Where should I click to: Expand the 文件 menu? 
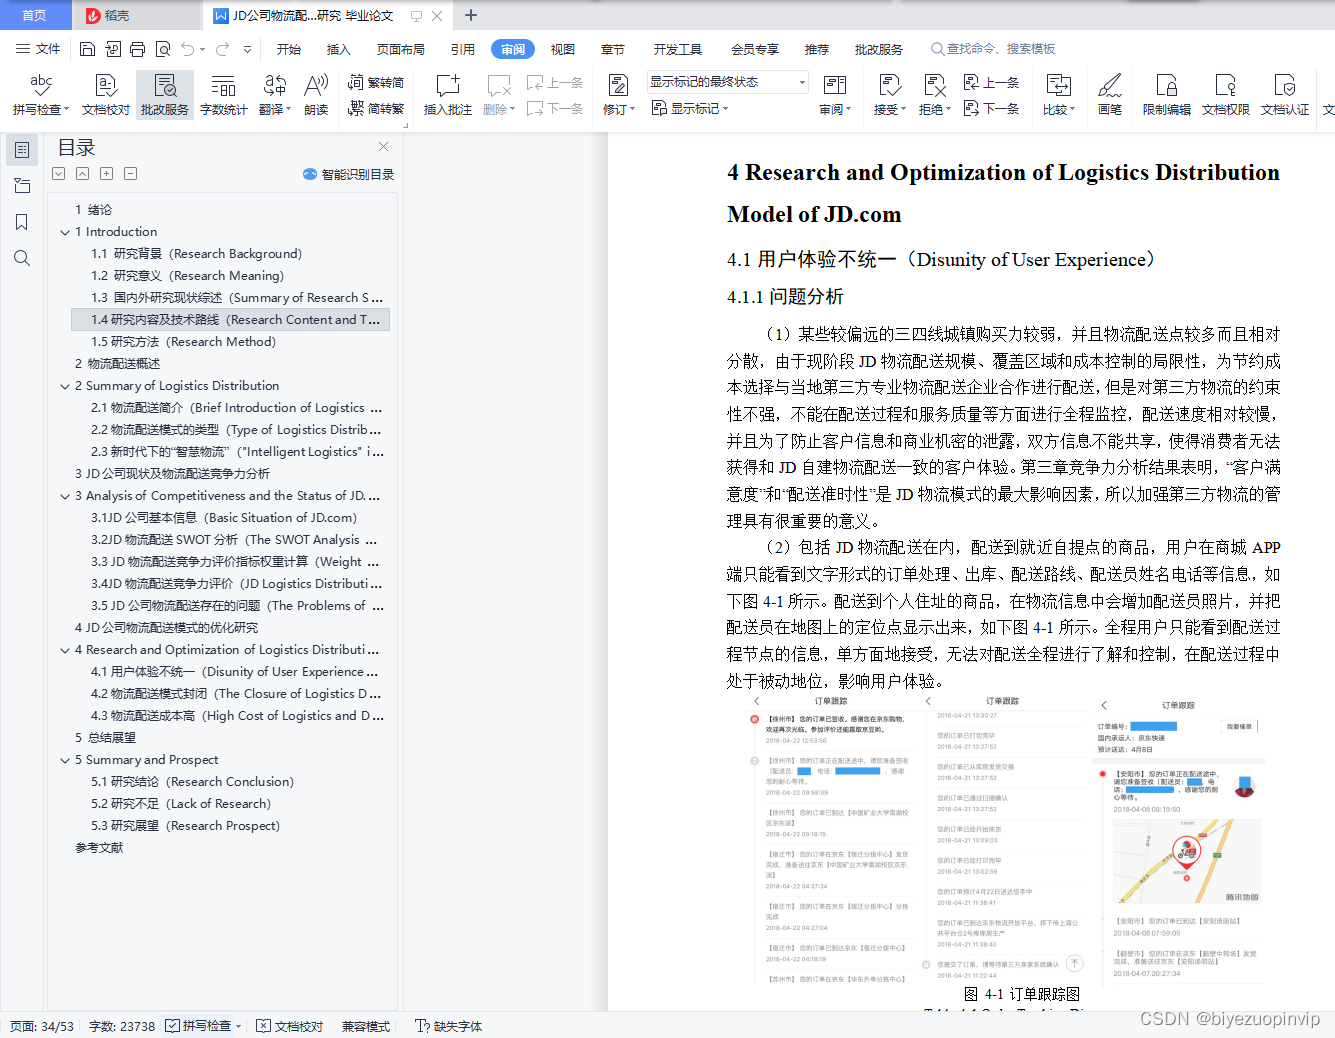(38, 49)
